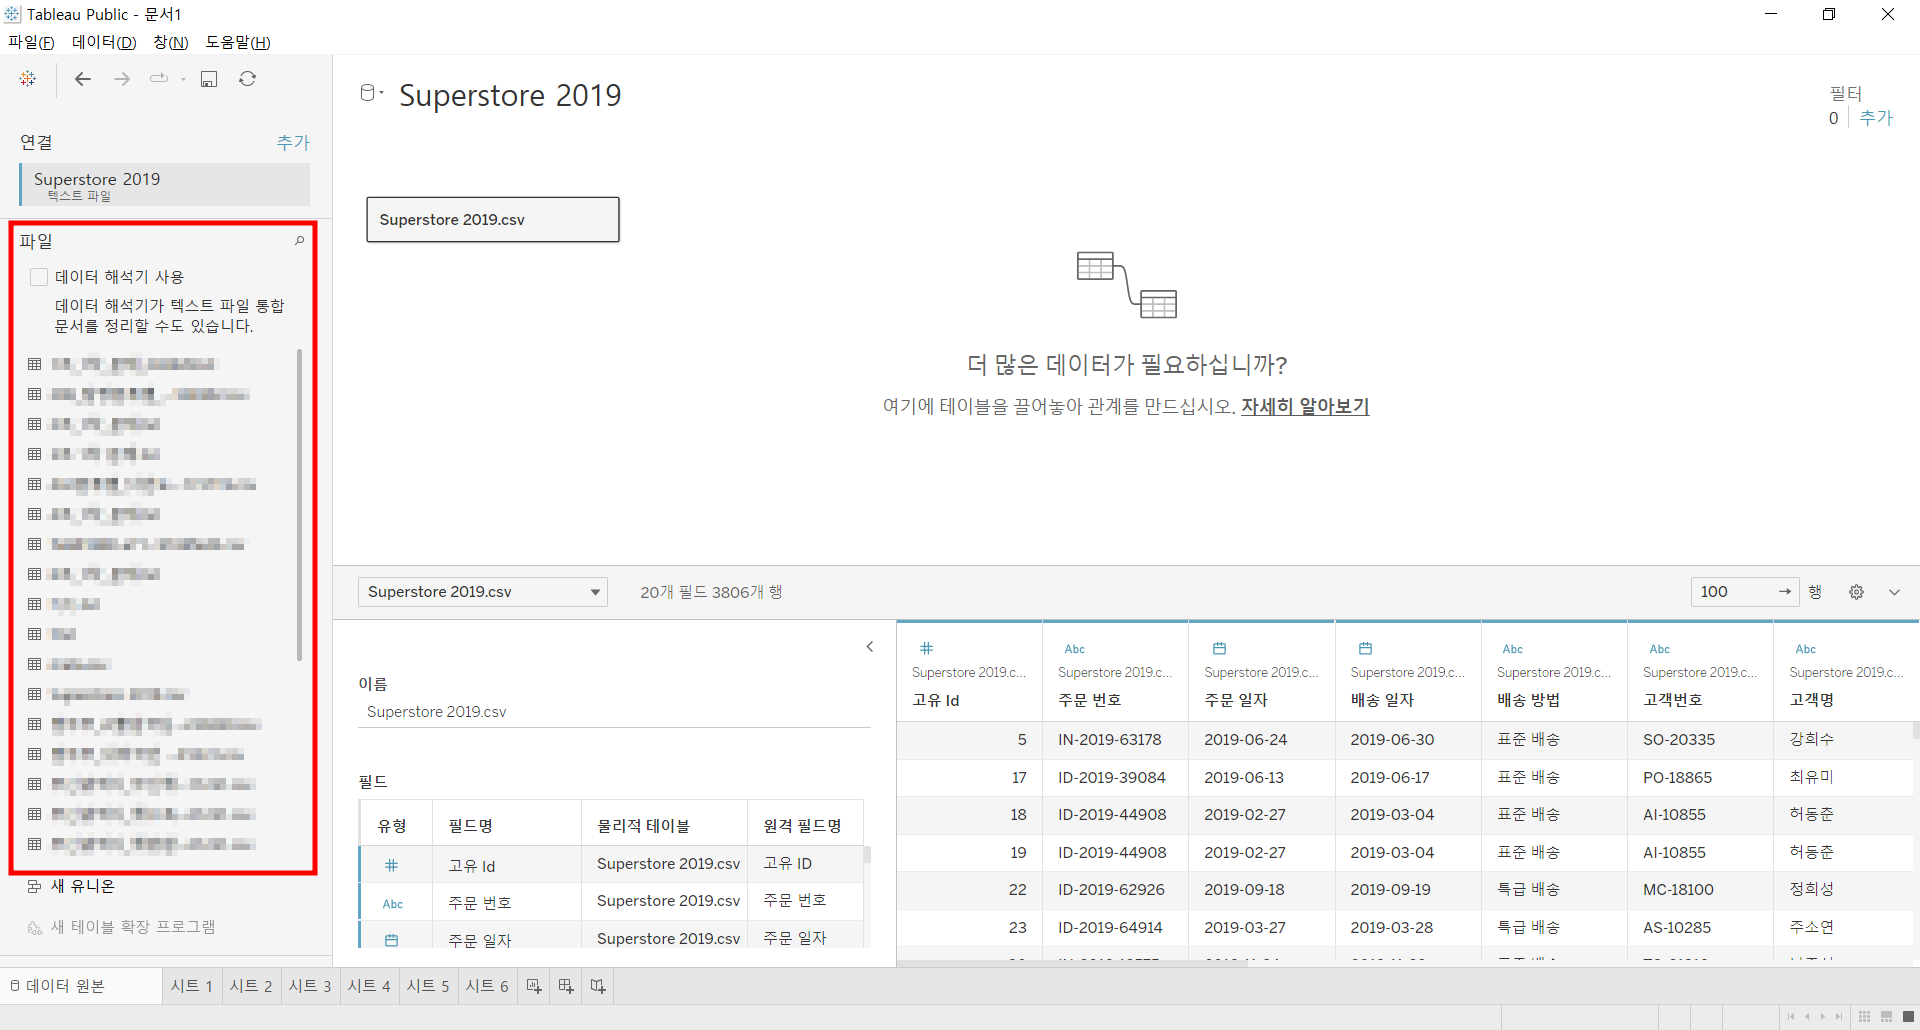Open the 데이터 menu
Screen dimensions: 1920x1030
coord(104,42)
